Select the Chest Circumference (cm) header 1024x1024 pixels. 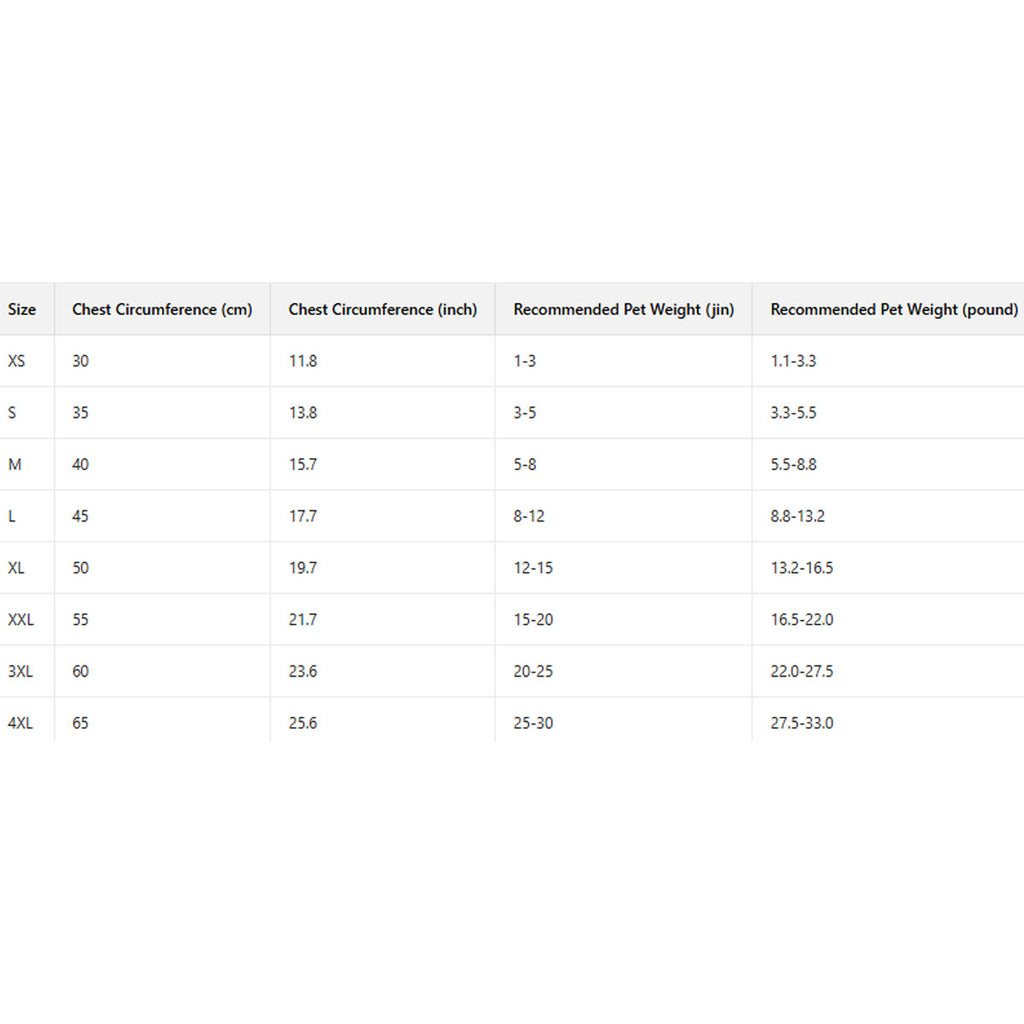162,310
